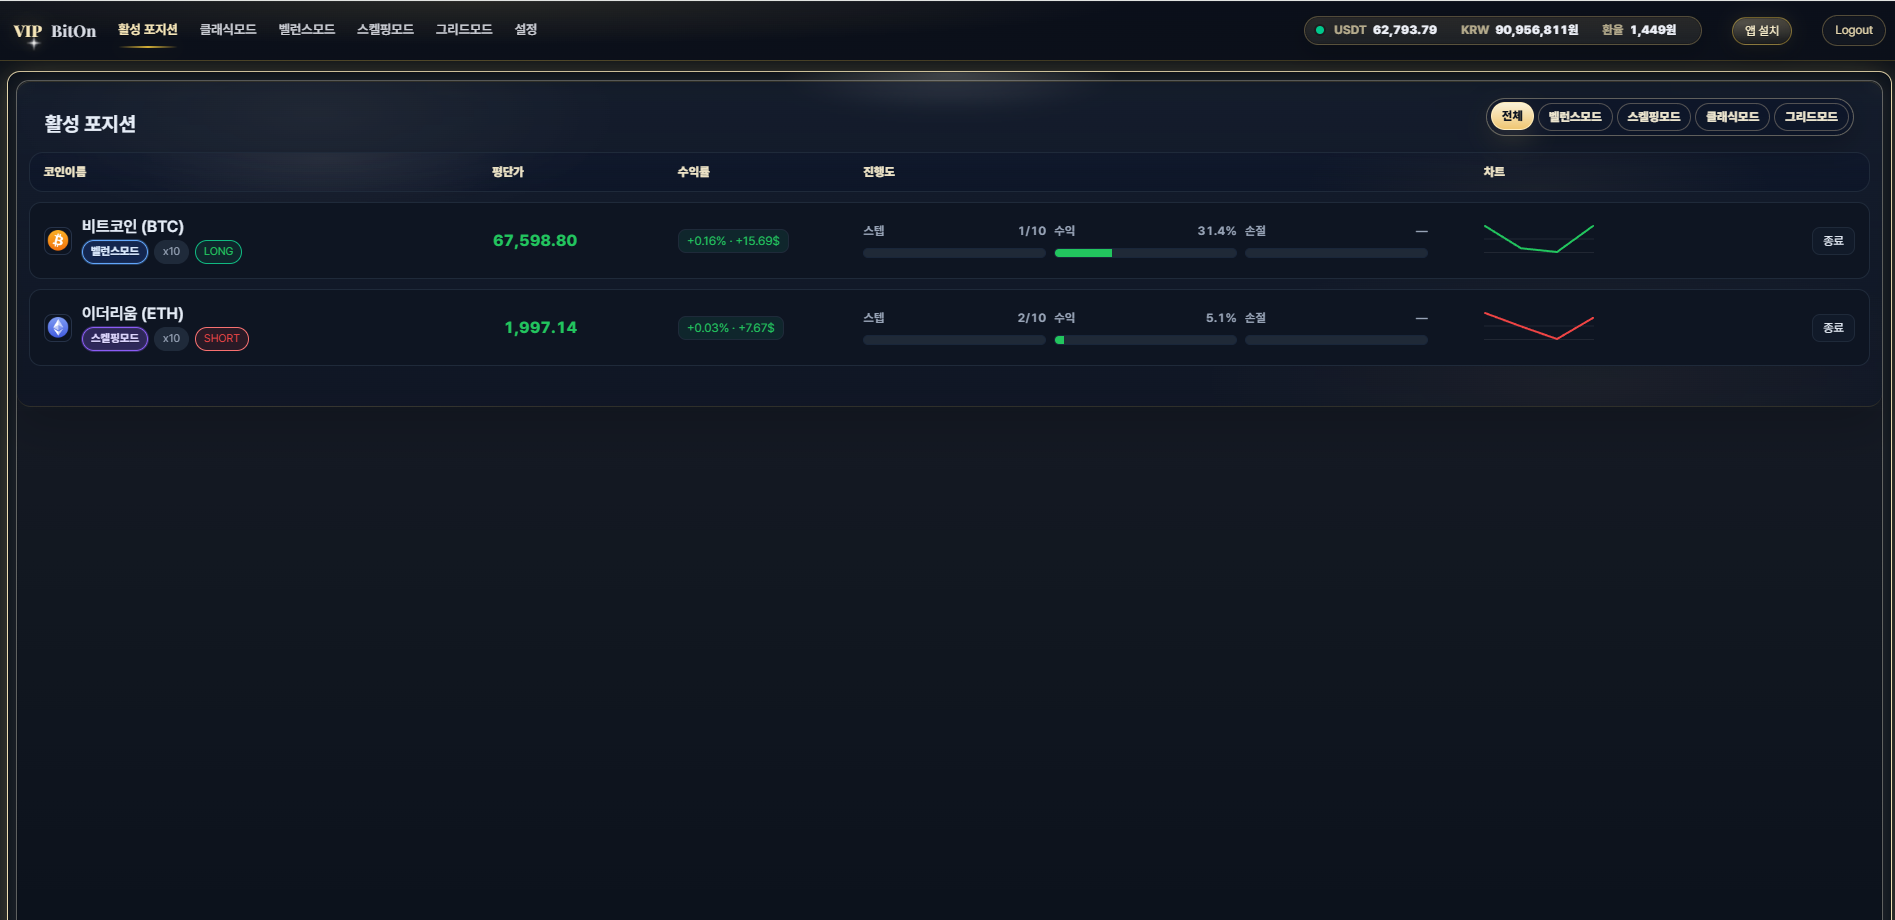Viewport: 1895px width, 920px height.
Task: Click the green status dot beside USDT
Action: [1320, 30]
